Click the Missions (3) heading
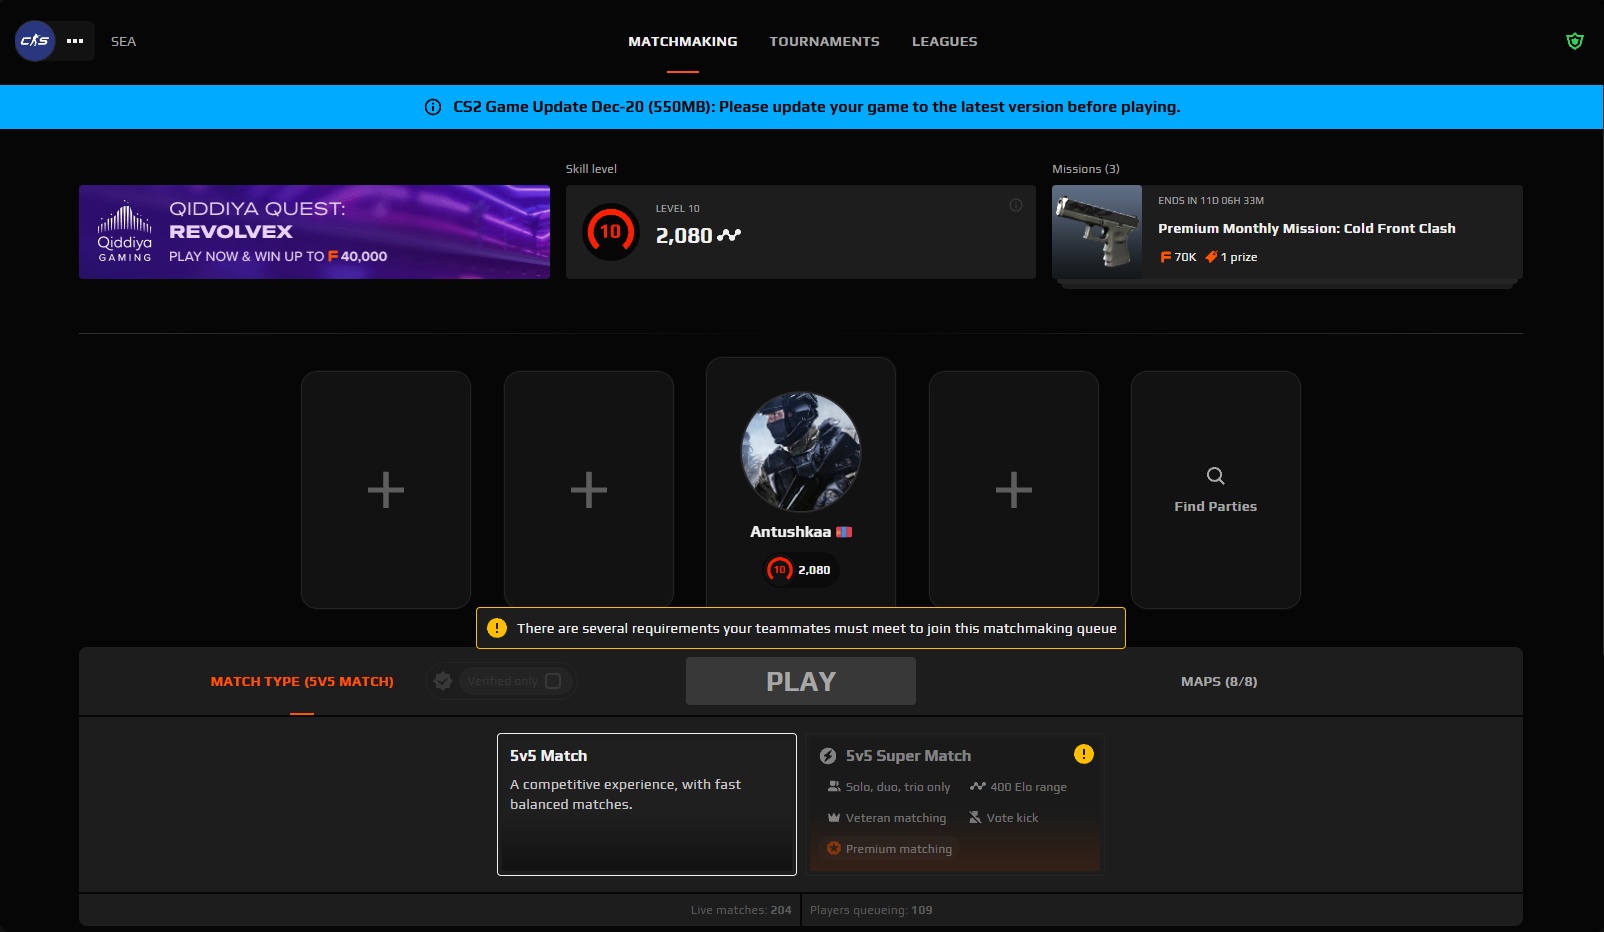 click(1086, 169)
